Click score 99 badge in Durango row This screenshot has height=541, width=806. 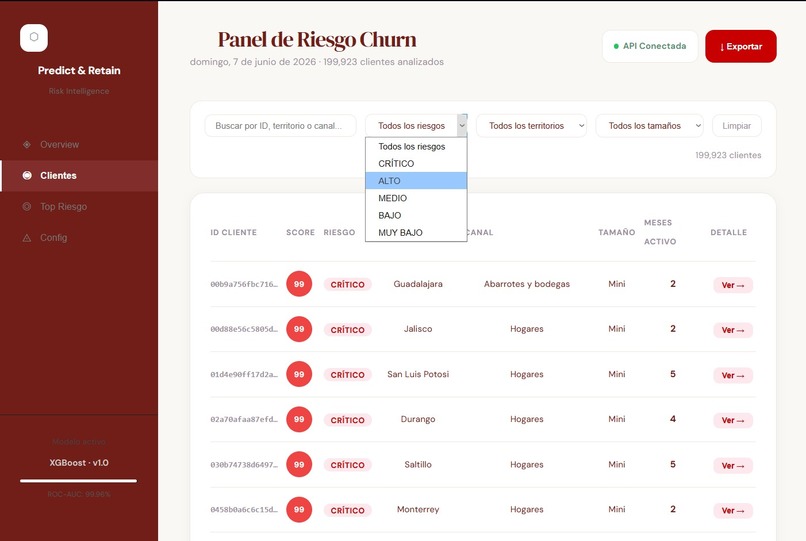point(299,419)
